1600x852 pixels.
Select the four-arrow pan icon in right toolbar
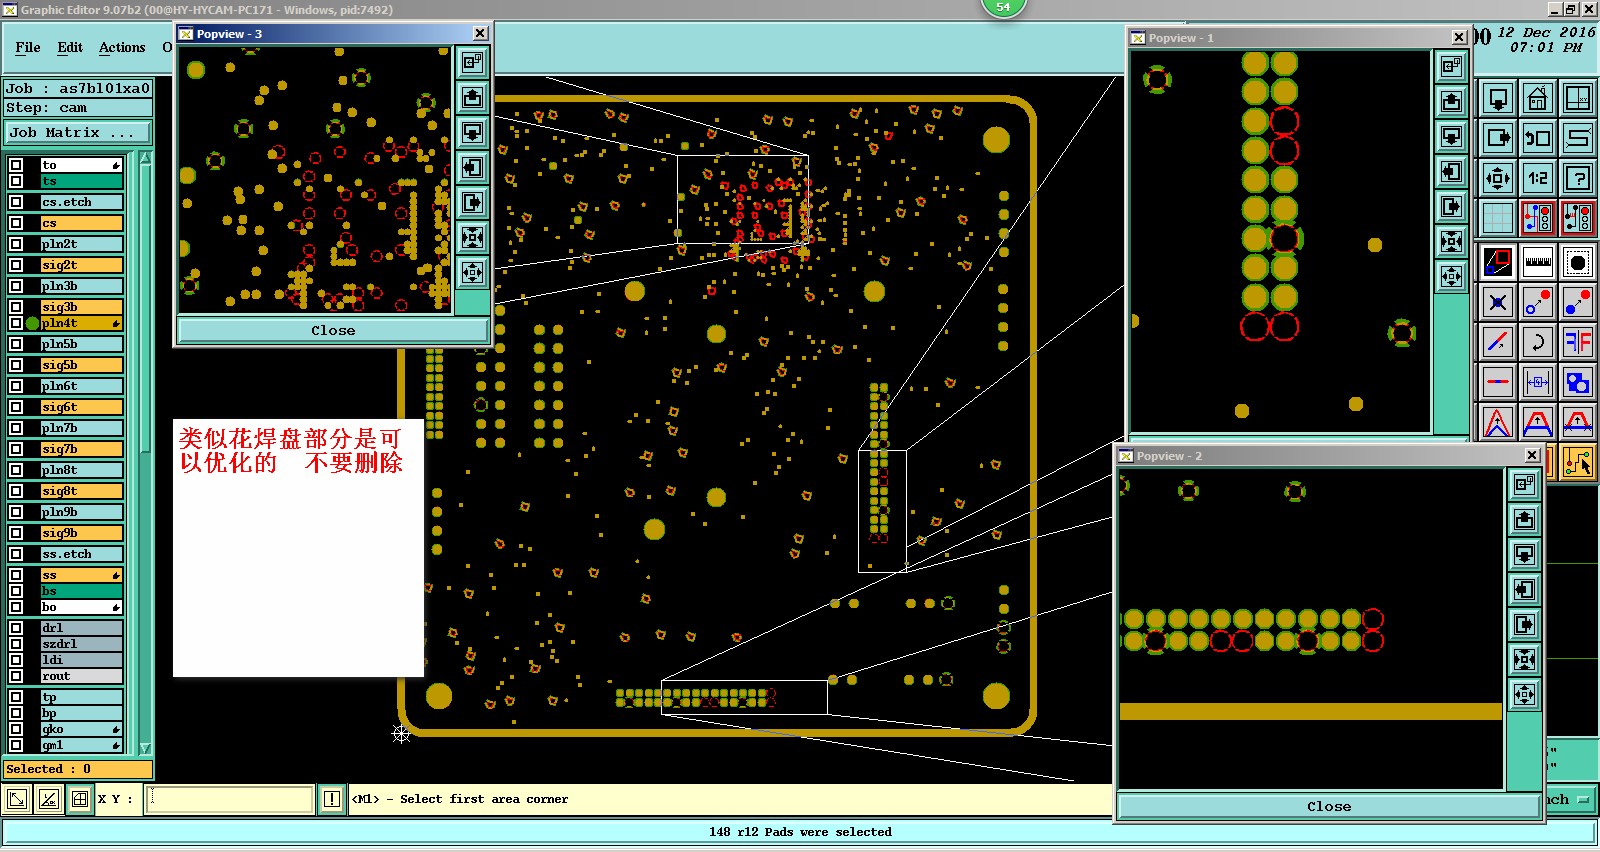[x=1498, y=179]
